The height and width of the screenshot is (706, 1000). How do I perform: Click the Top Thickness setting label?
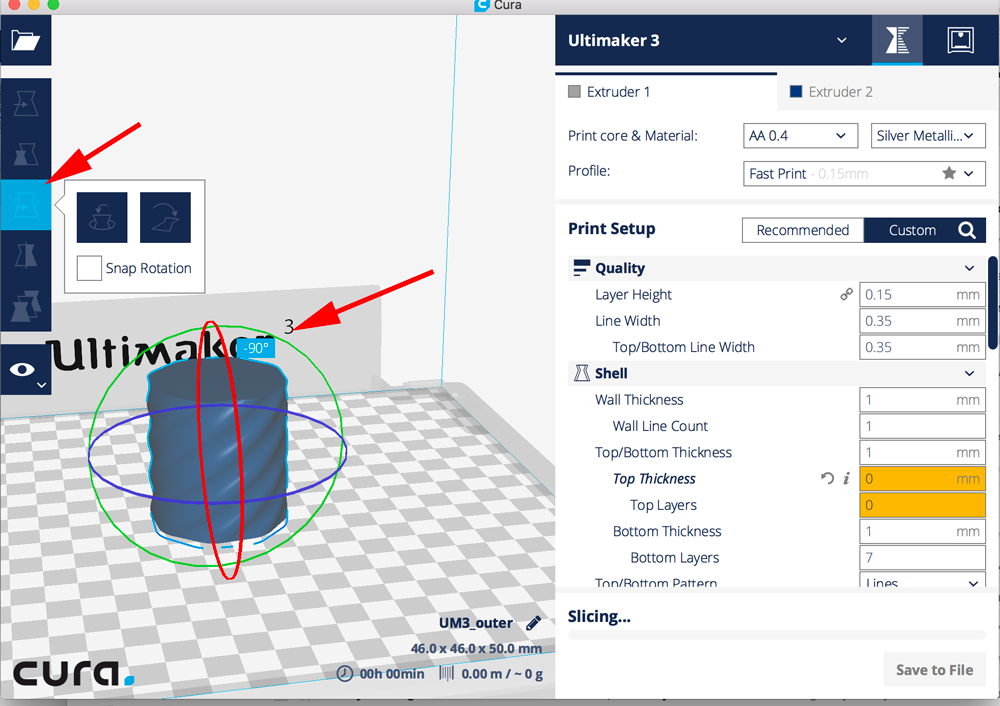(x=654, y=479)
